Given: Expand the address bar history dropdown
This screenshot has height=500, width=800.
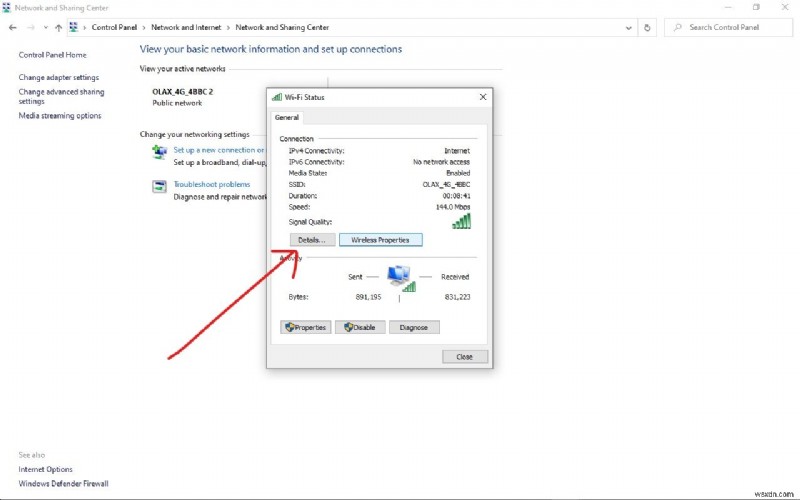Looking at the screenshot, I should 629,28.
